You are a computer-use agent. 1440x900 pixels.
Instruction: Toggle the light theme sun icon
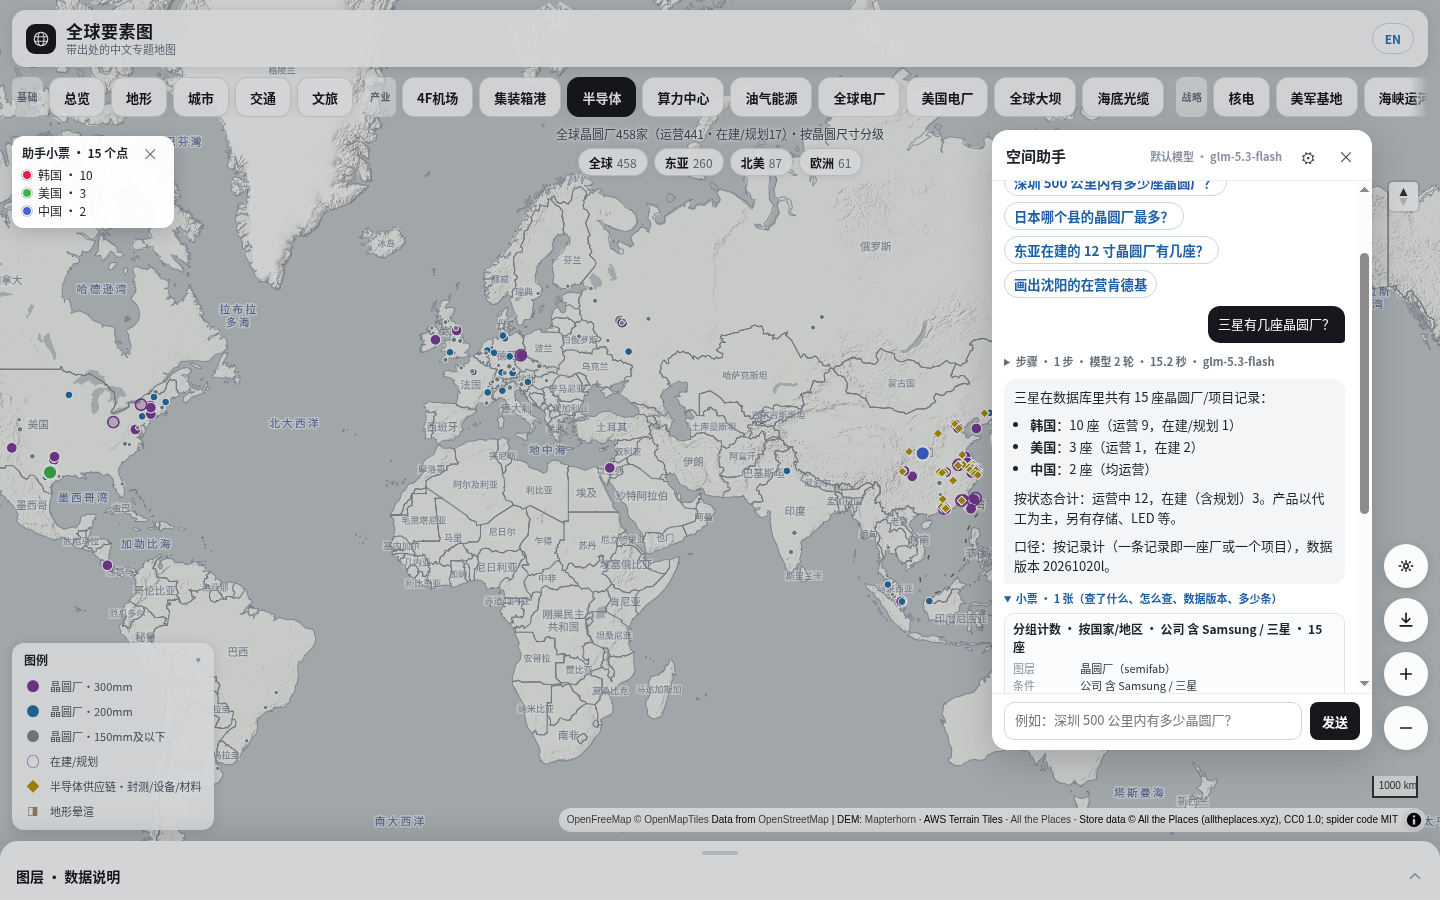[x=1405, y=566]
